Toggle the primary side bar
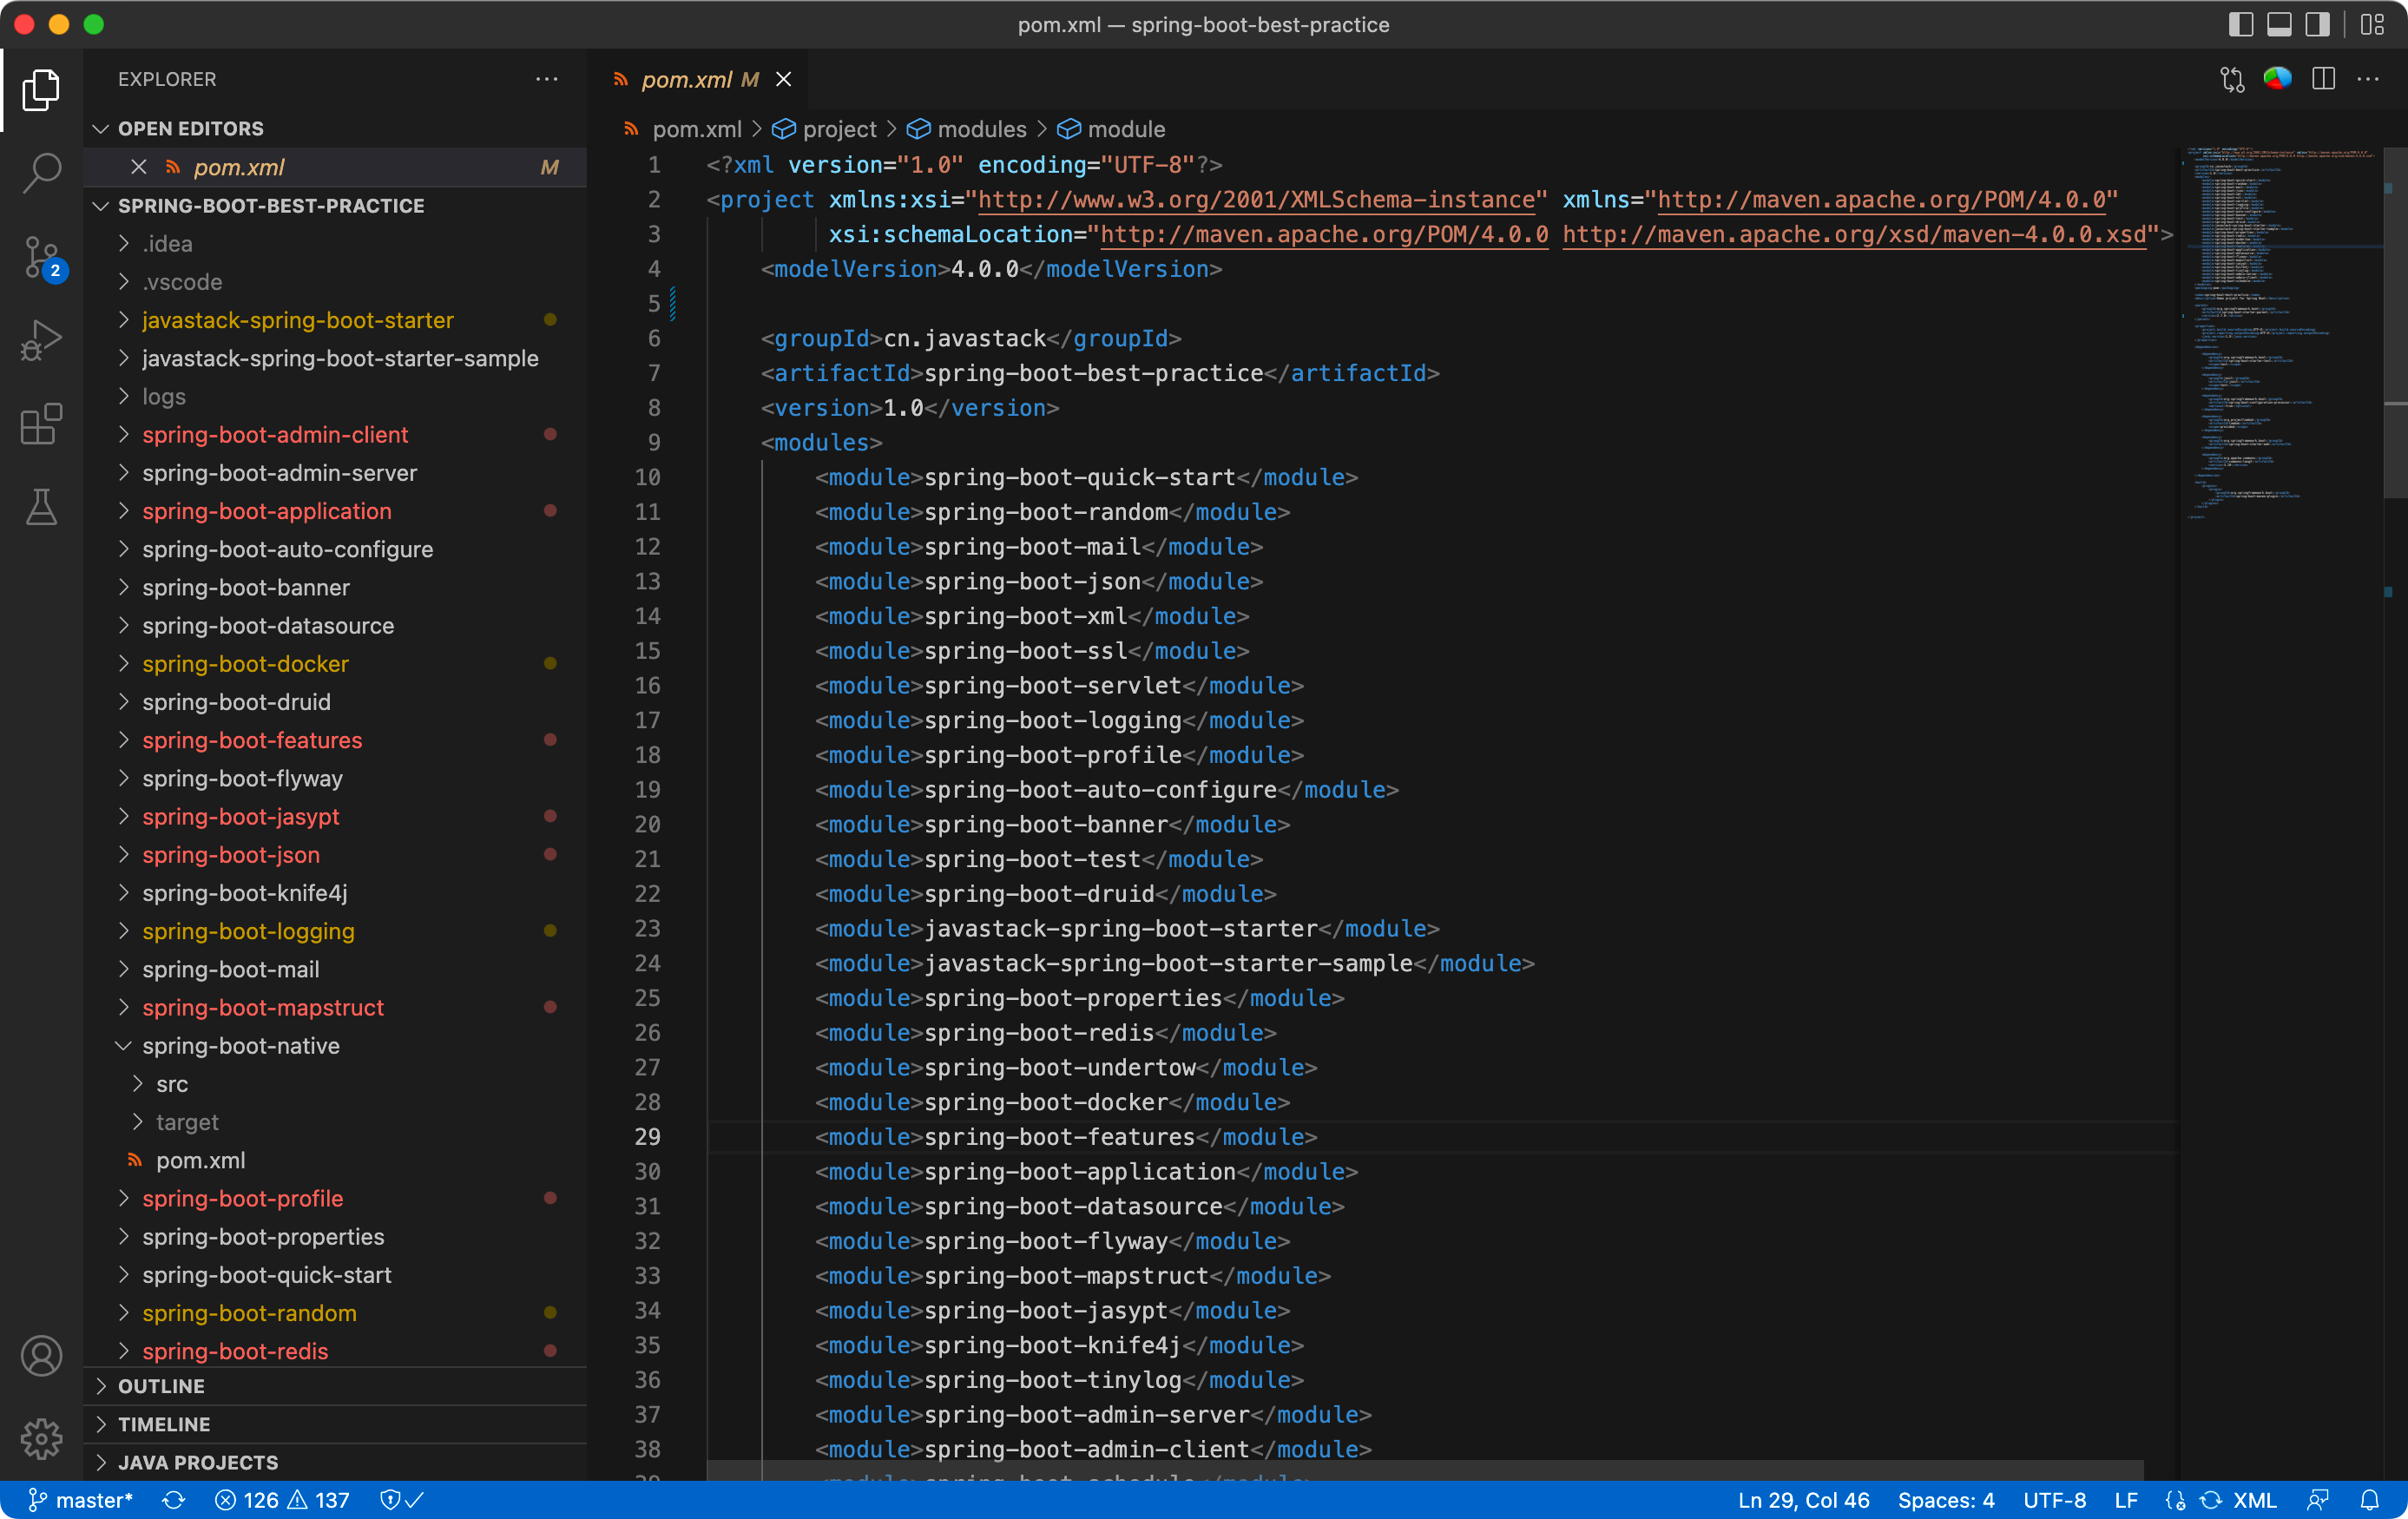The image size is (2408, 1519). [2241, 24]
